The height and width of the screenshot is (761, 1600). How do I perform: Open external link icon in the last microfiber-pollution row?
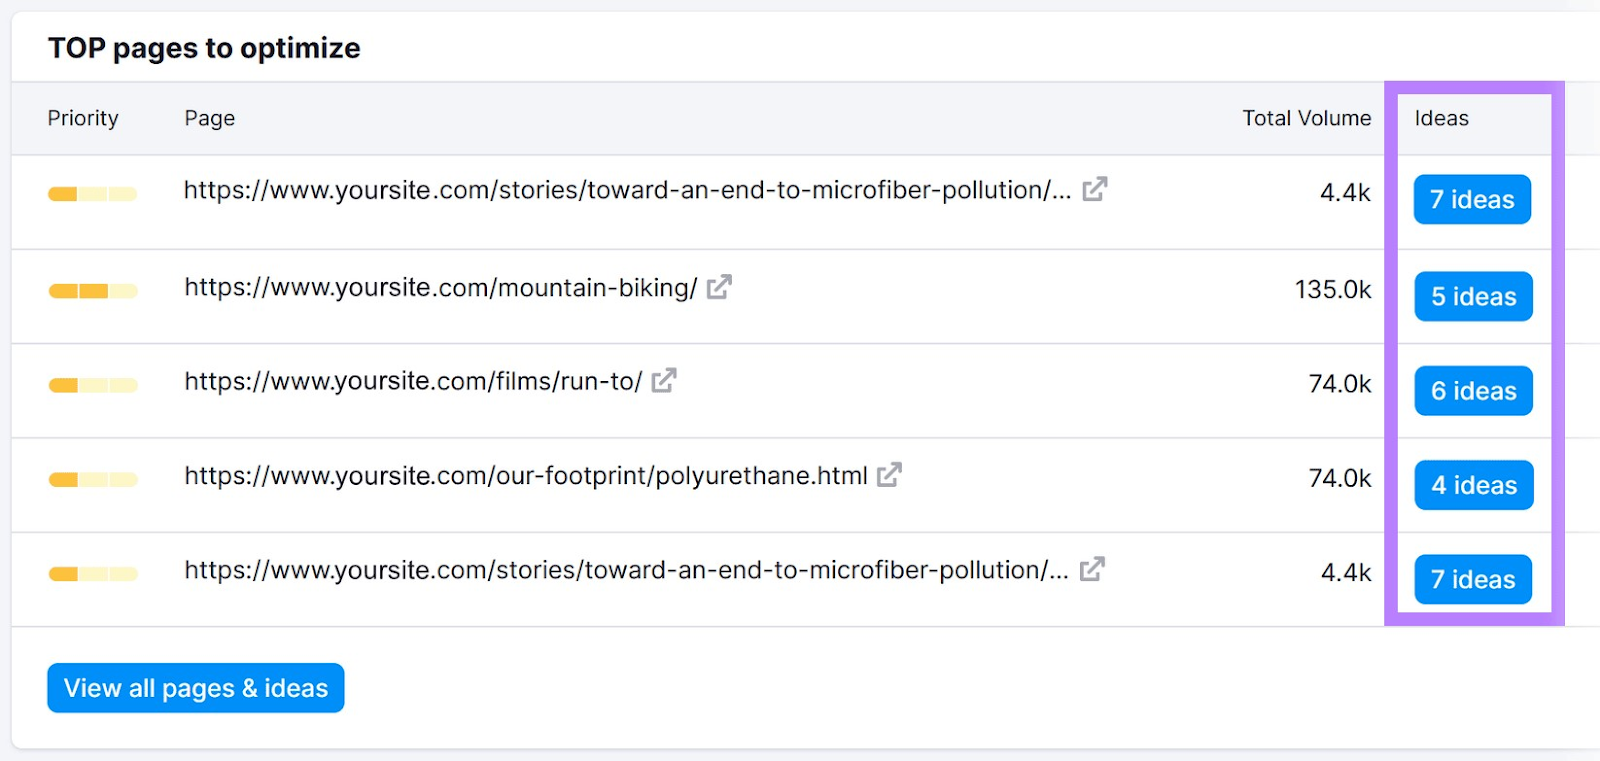1092,569
